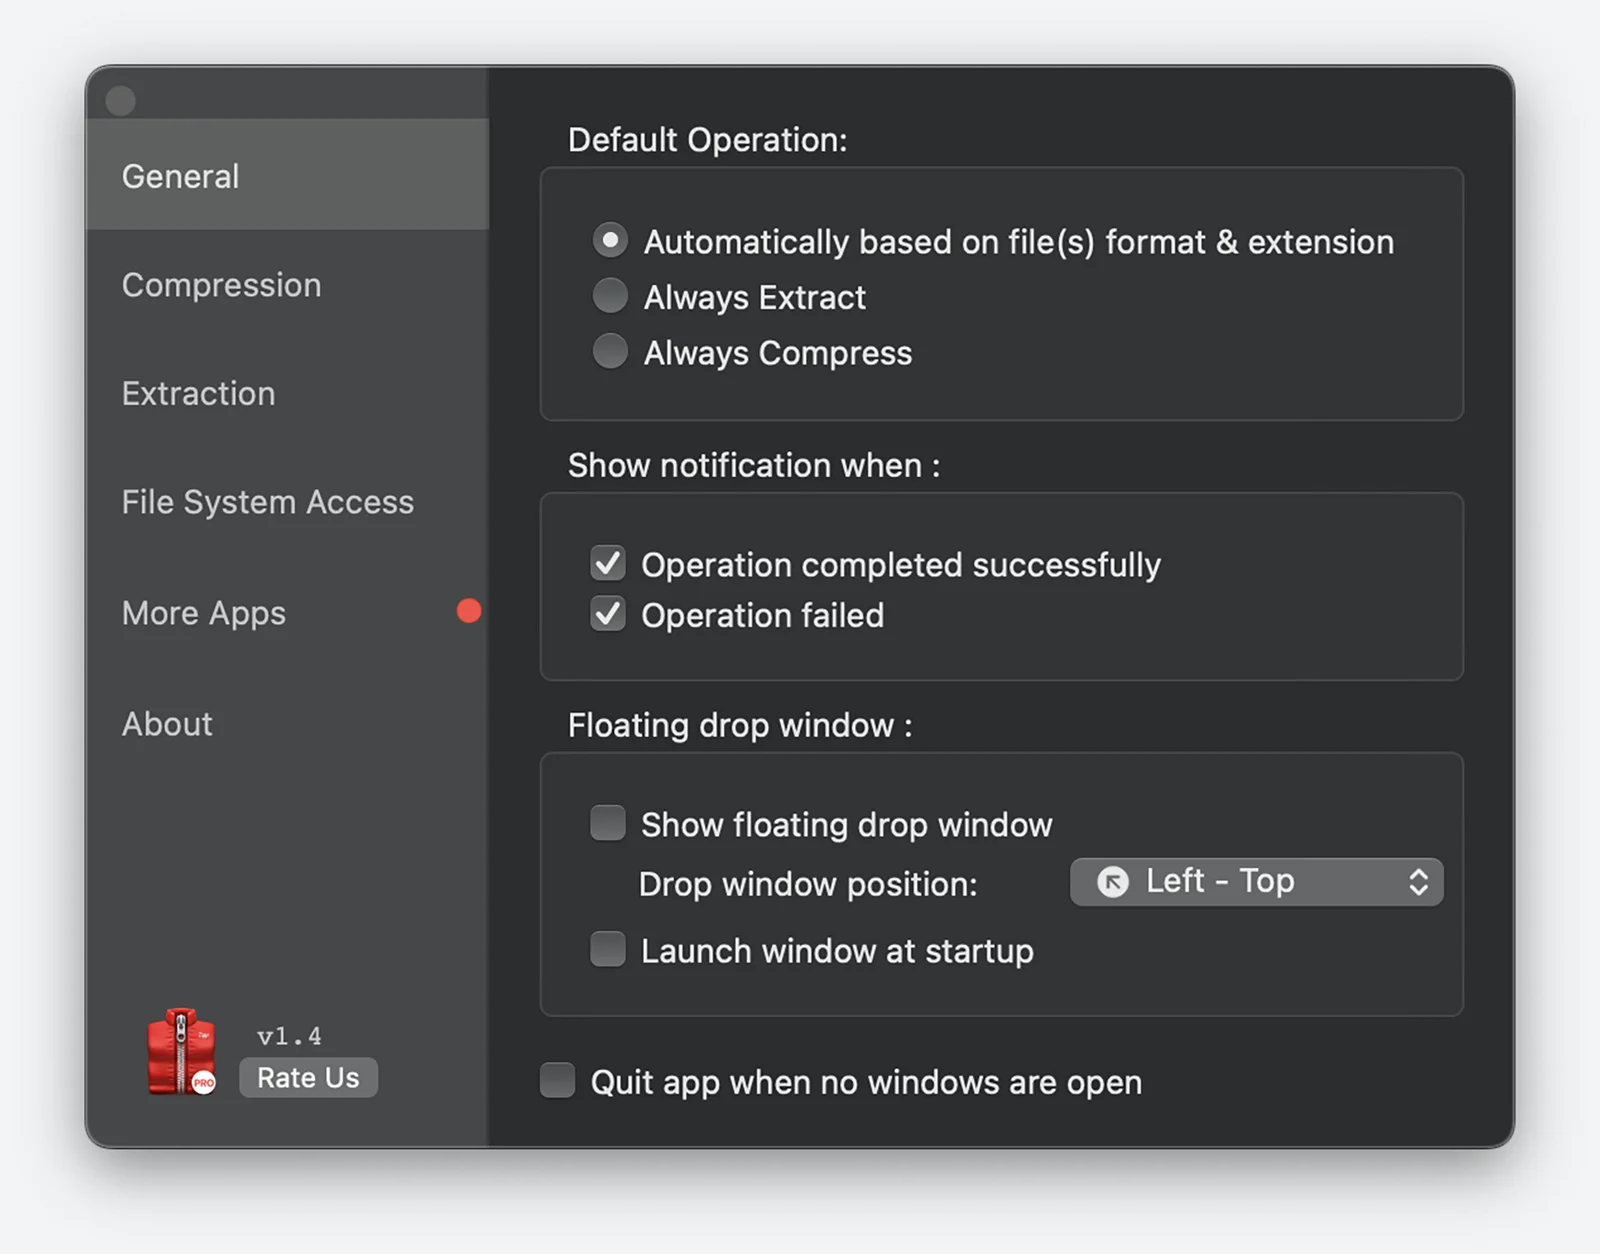Enable Launch window at startup checkbox
This screenshot has width=1600, height=1254.
[608, 949]
